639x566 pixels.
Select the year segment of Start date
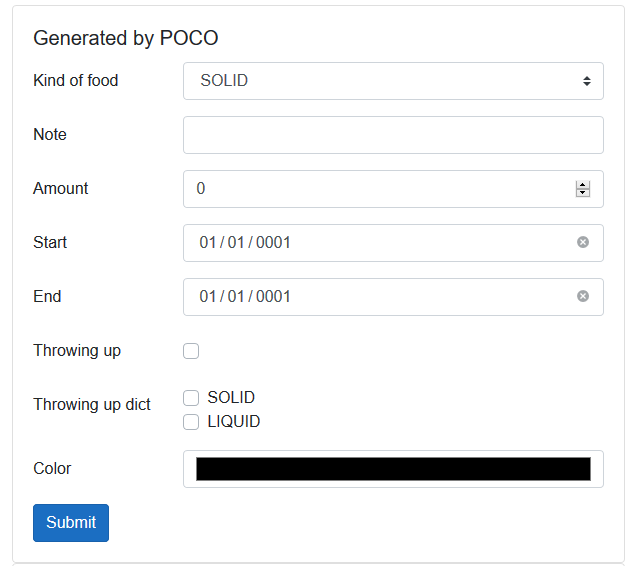pyautogui.click(x=273, y=243)
